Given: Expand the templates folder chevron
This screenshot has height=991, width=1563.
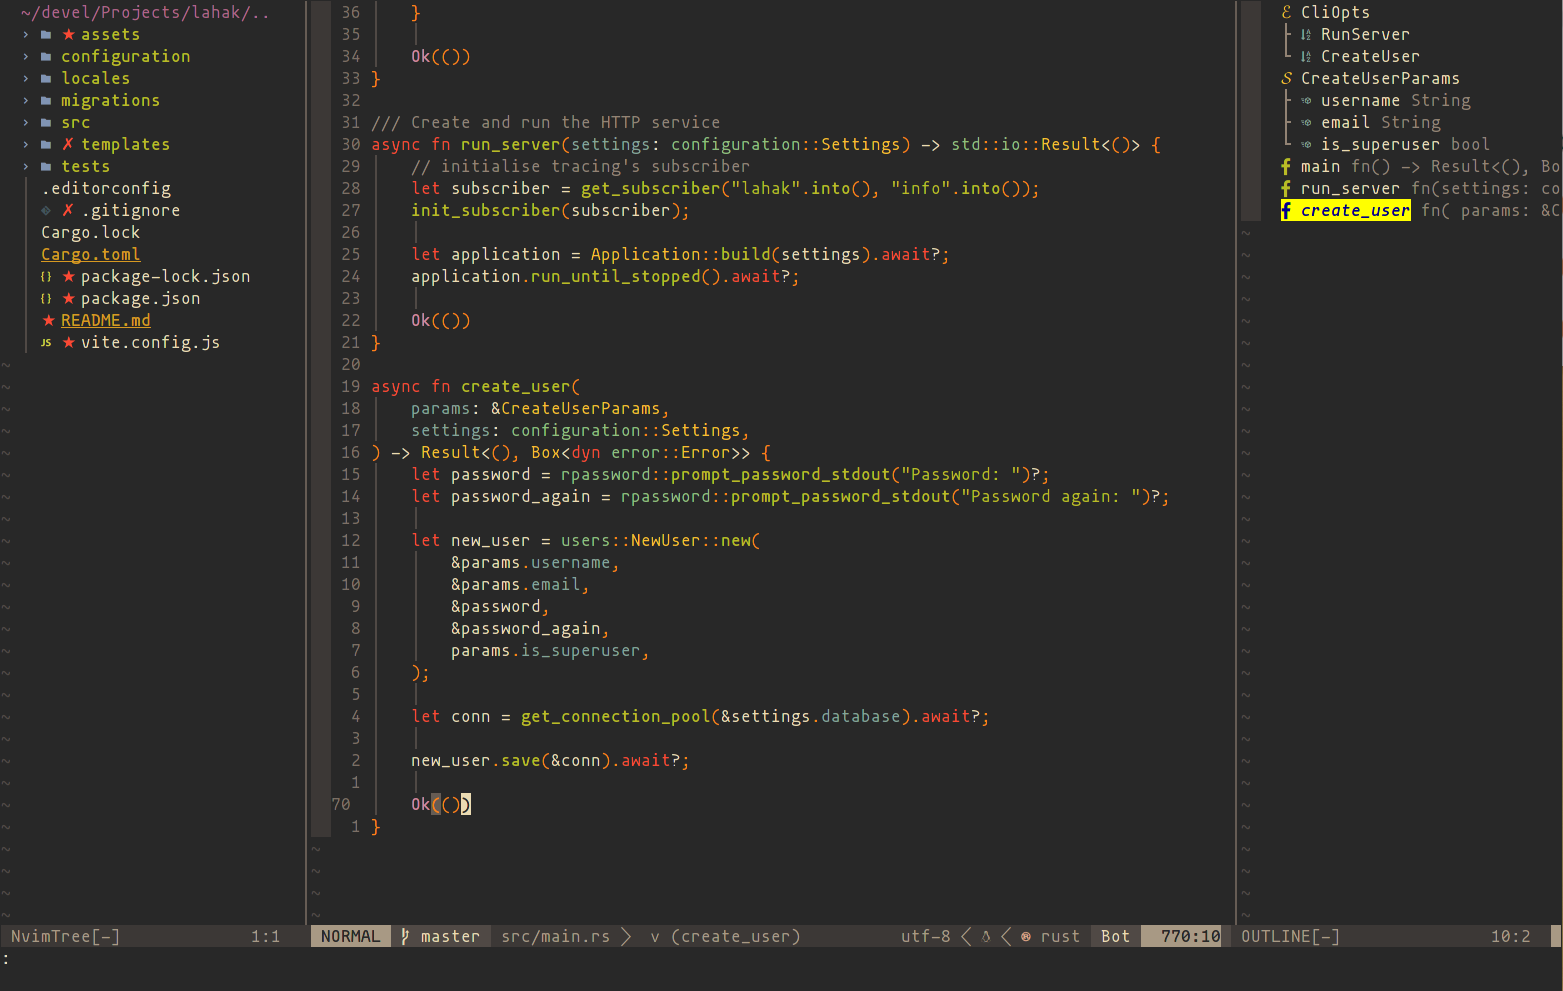Looking at the screenshot, I should 26,145.
